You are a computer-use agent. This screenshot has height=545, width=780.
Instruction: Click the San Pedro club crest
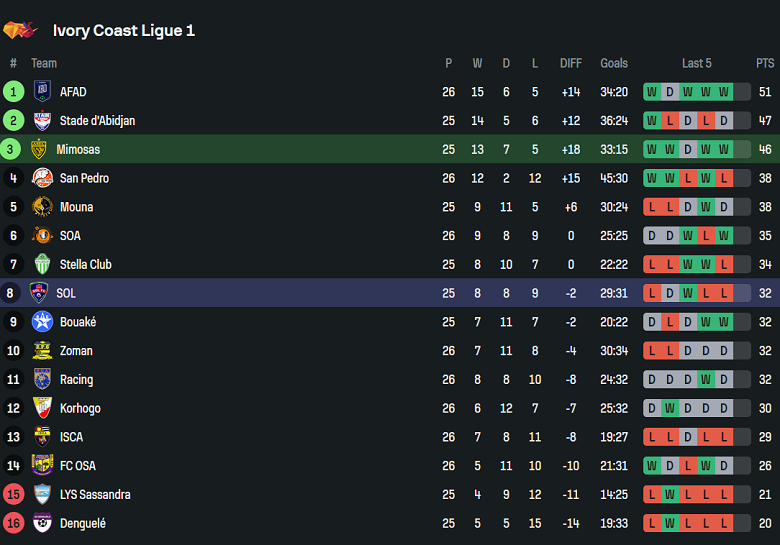[x=42, y=178]
